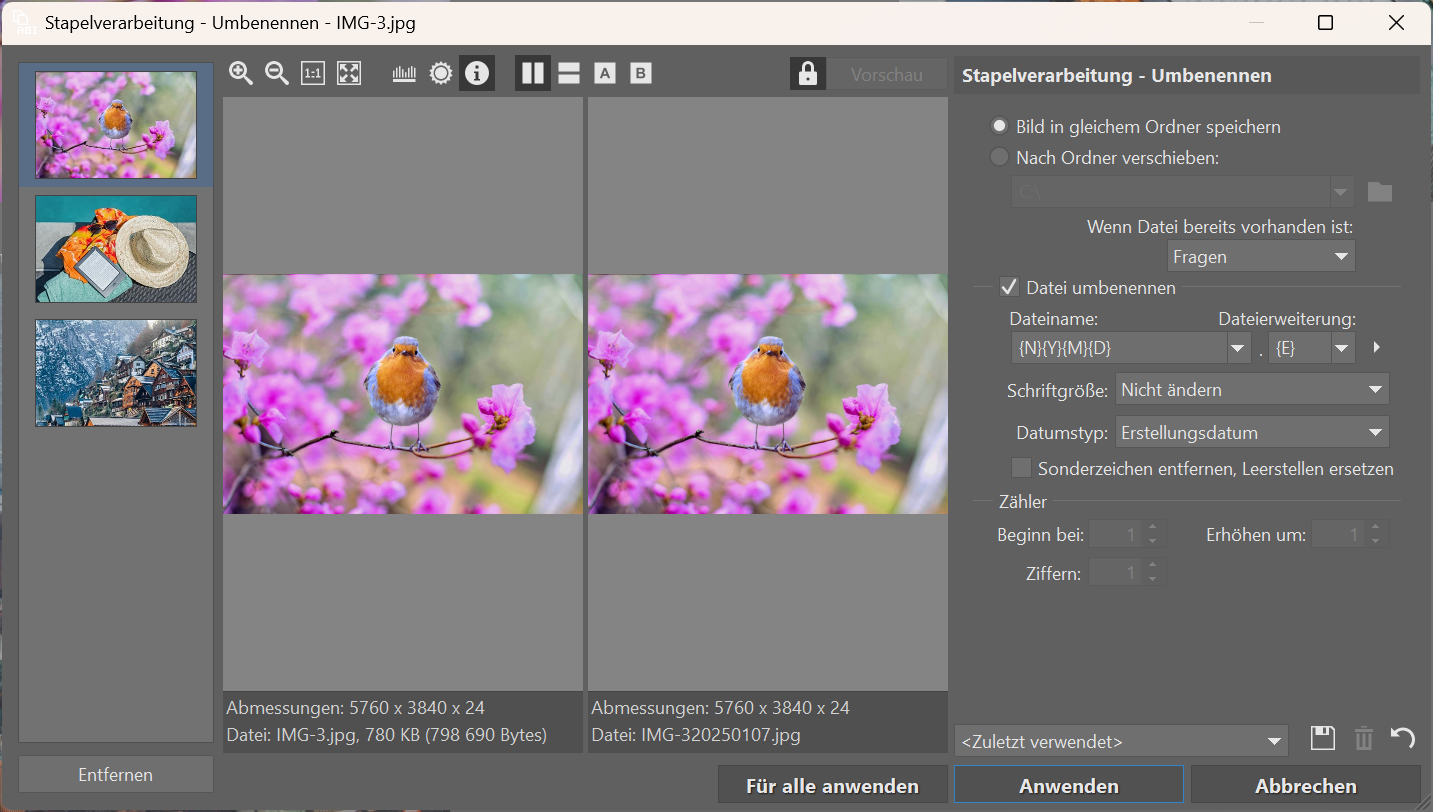
Task: Click 'Datei: IMG-3.jpg, 780 KB' info text
Action: pos(387,735)
